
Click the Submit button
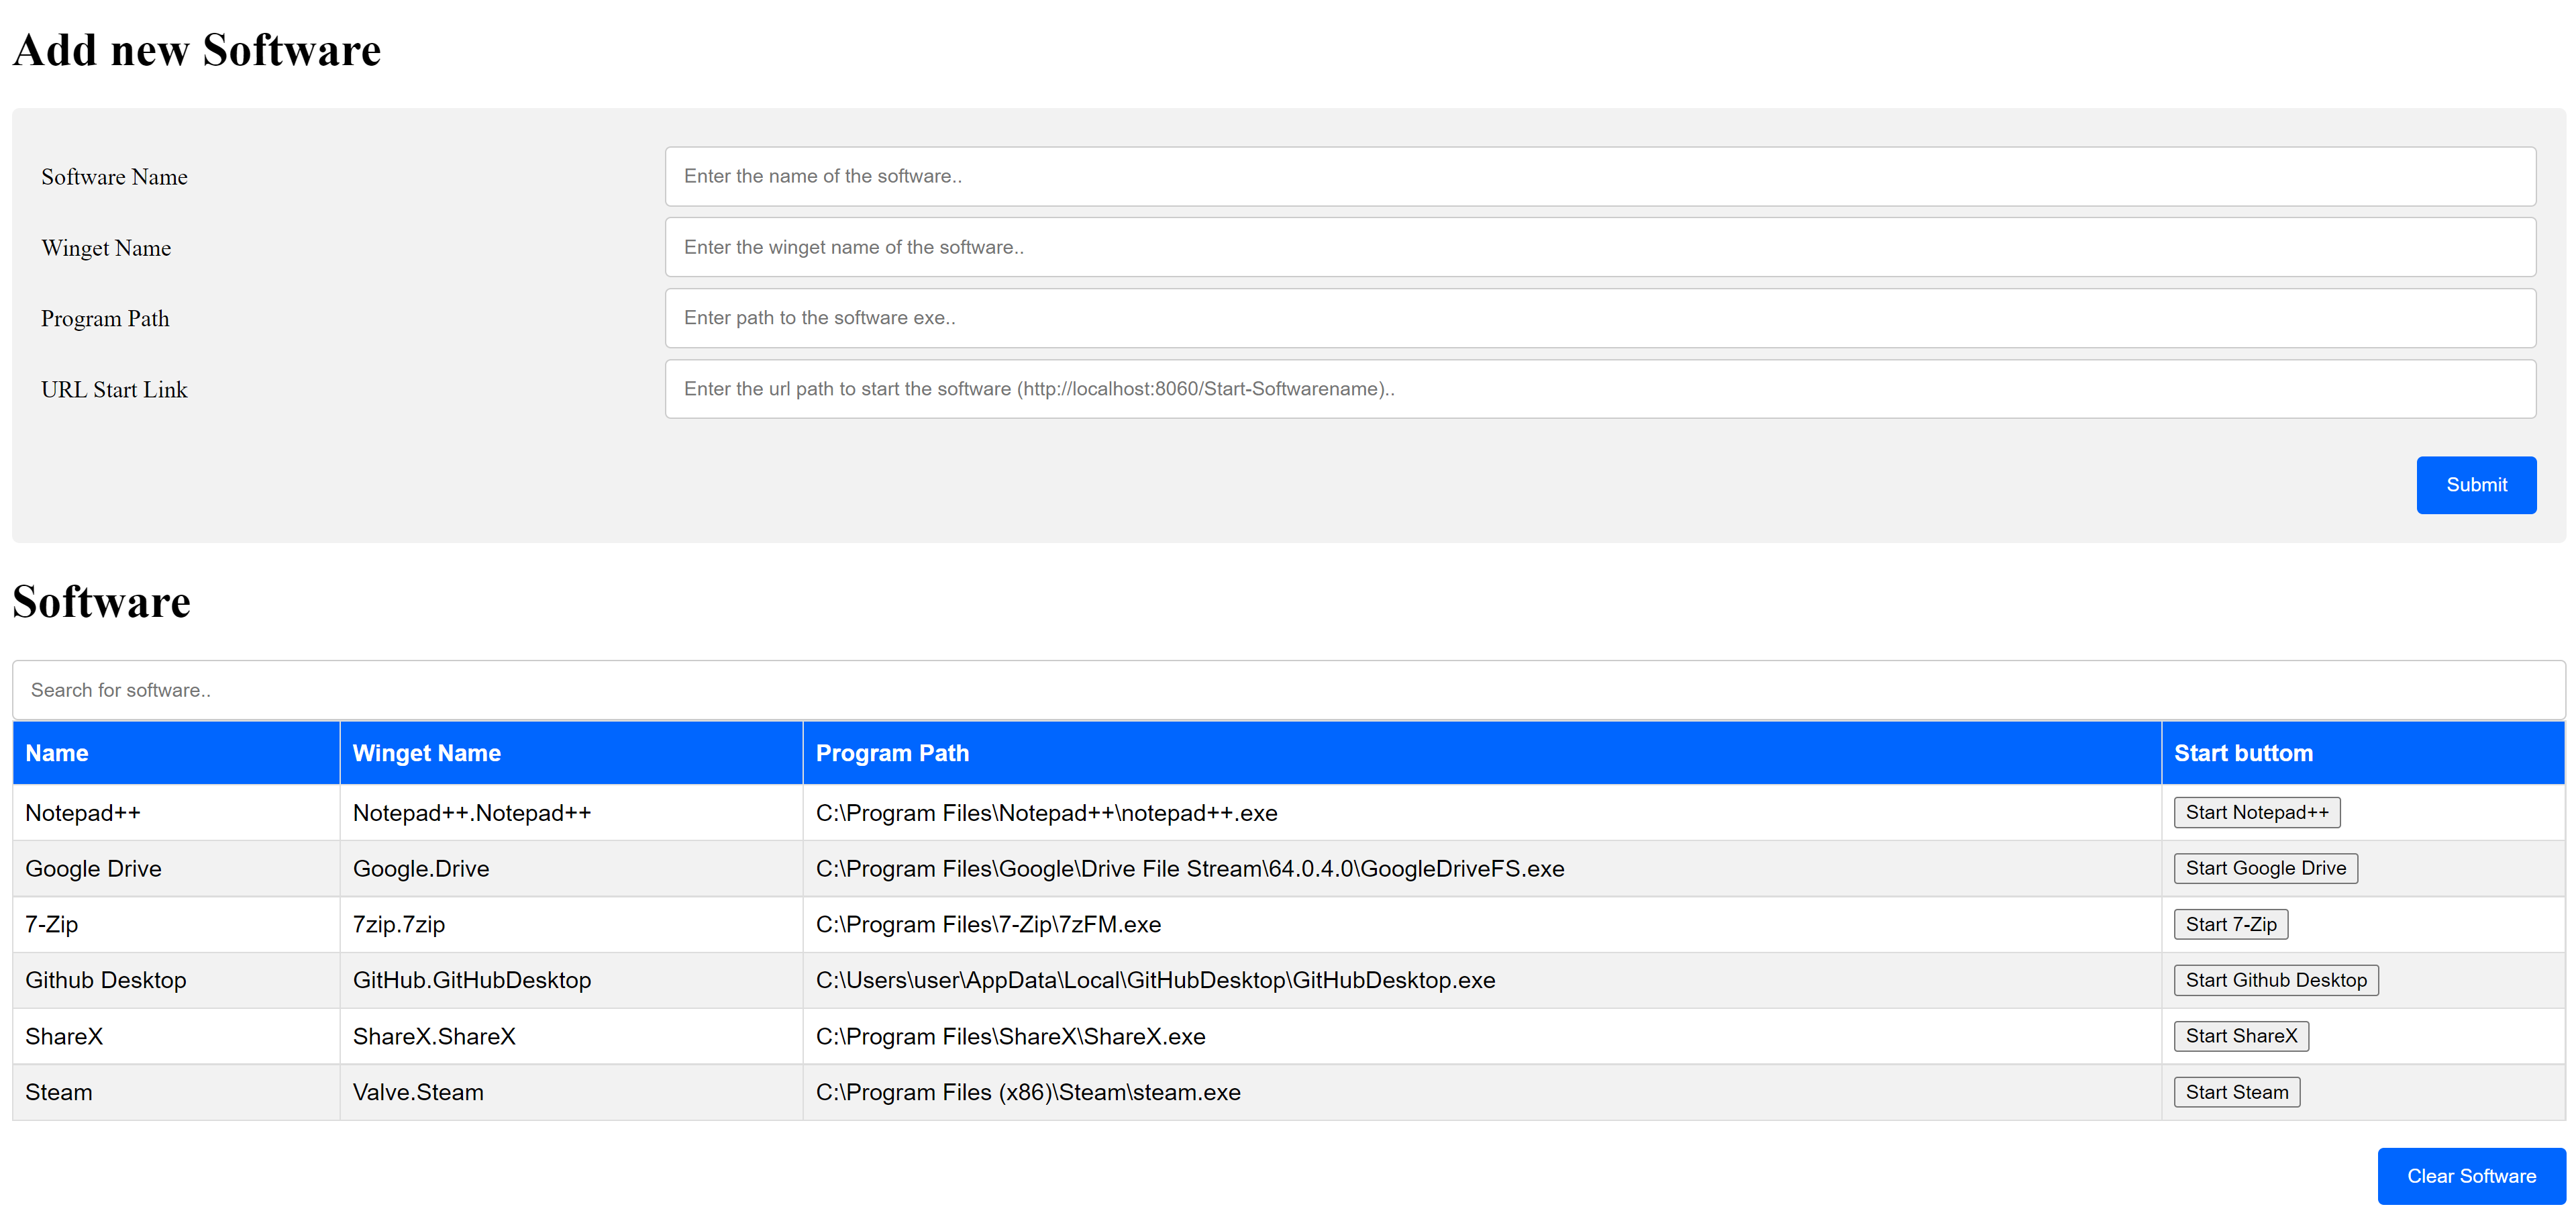click(2475, 485)
